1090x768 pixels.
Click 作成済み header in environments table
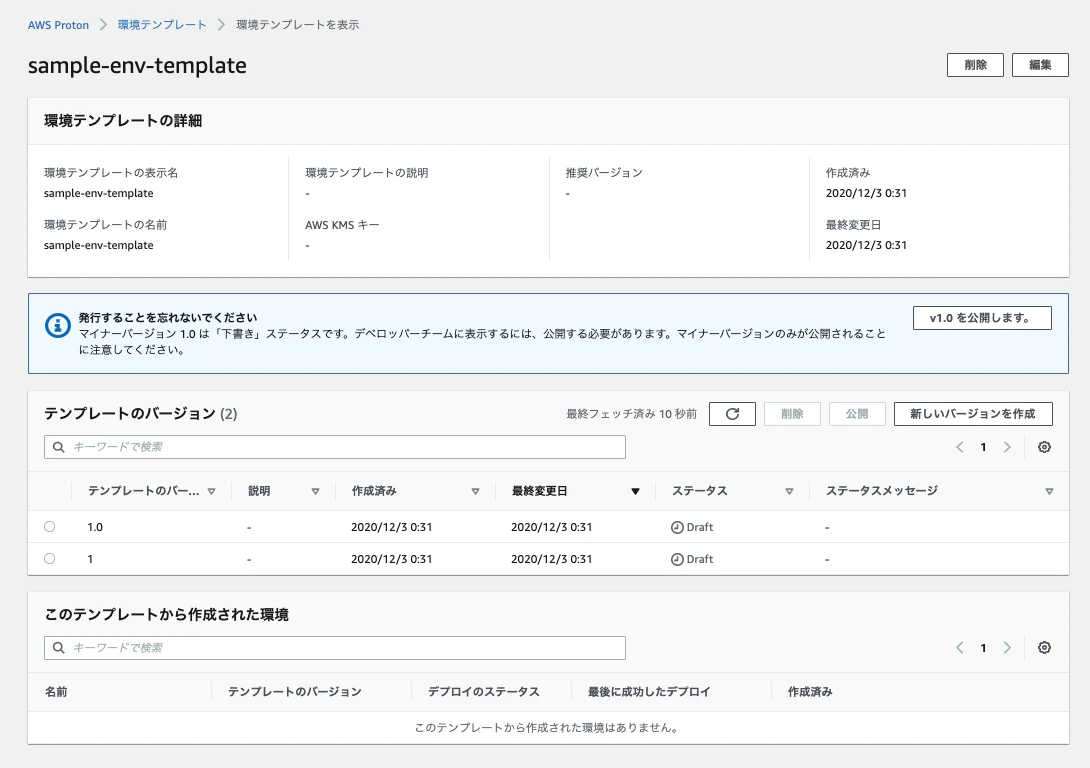pos(810,692)
